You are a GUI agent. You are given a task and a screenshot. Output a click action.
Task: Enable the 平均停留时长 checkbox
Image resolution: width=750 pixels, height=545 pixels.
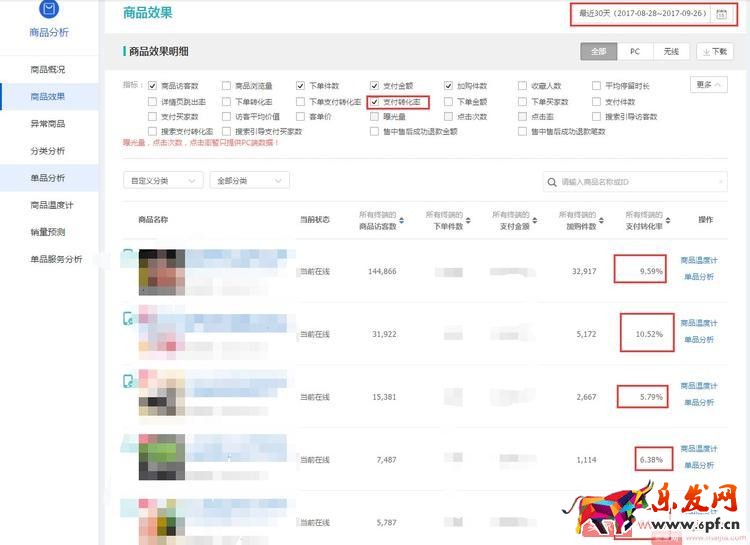tap(596, 86)
